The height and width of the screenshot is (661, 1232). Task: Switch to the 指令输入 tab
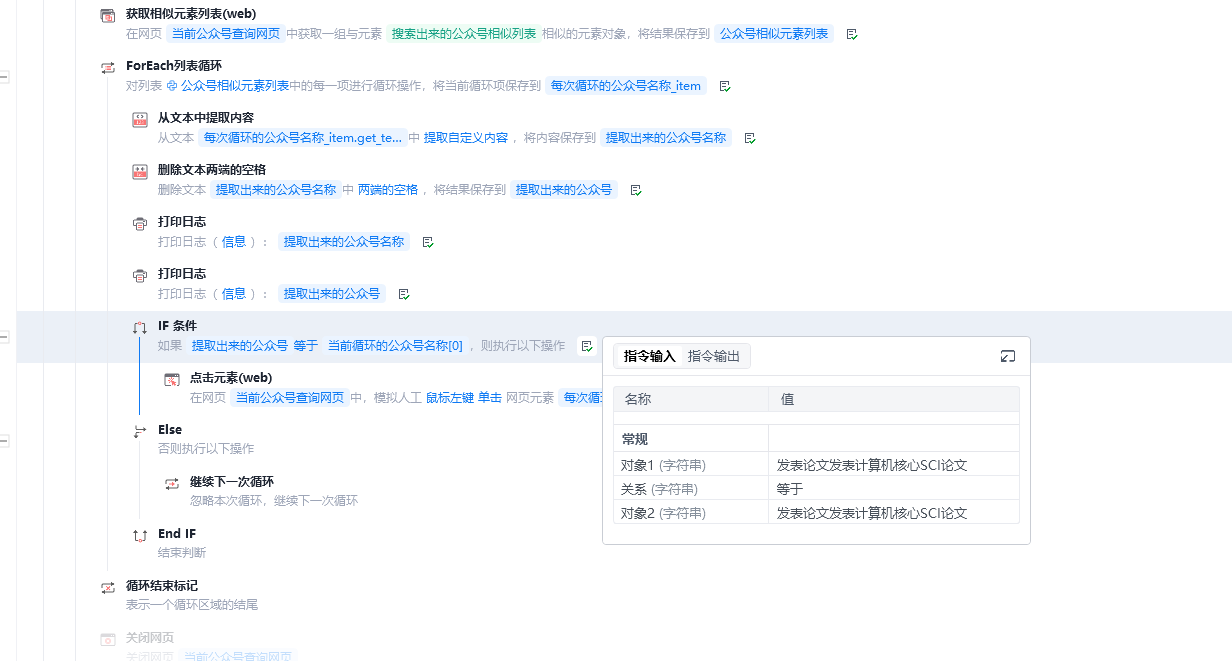[650, 356]
